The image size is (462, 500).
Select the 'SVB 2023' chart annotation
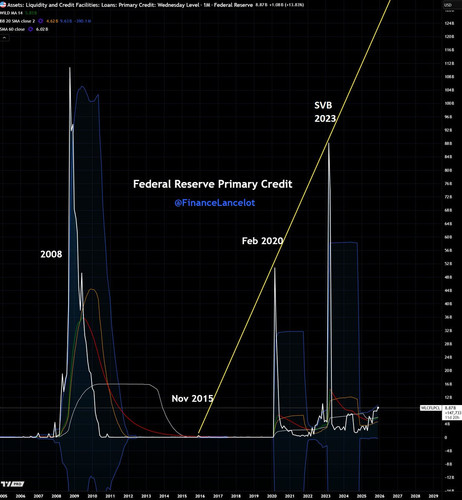325,112
